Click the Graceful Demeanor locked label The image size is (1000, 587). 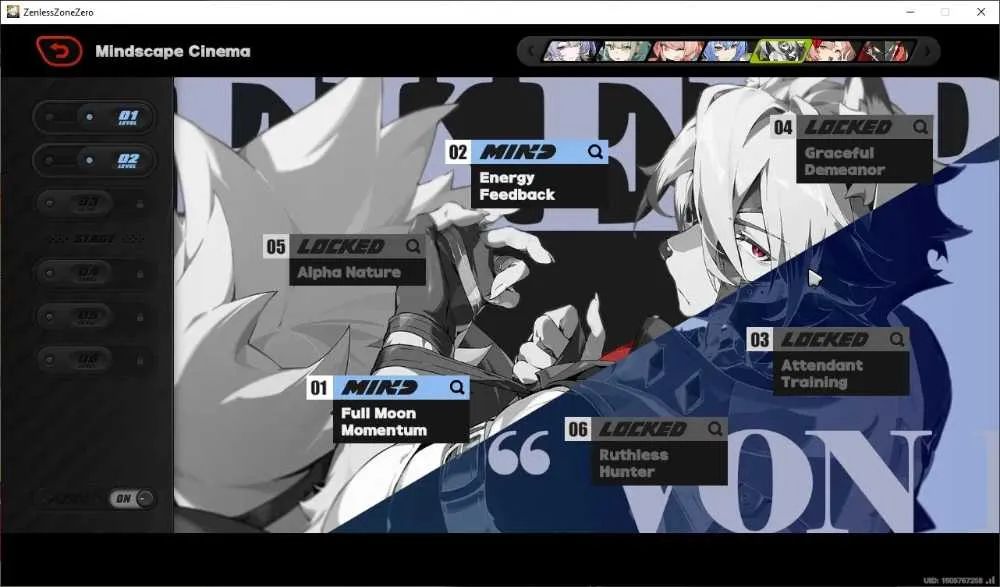click(844, 161)
